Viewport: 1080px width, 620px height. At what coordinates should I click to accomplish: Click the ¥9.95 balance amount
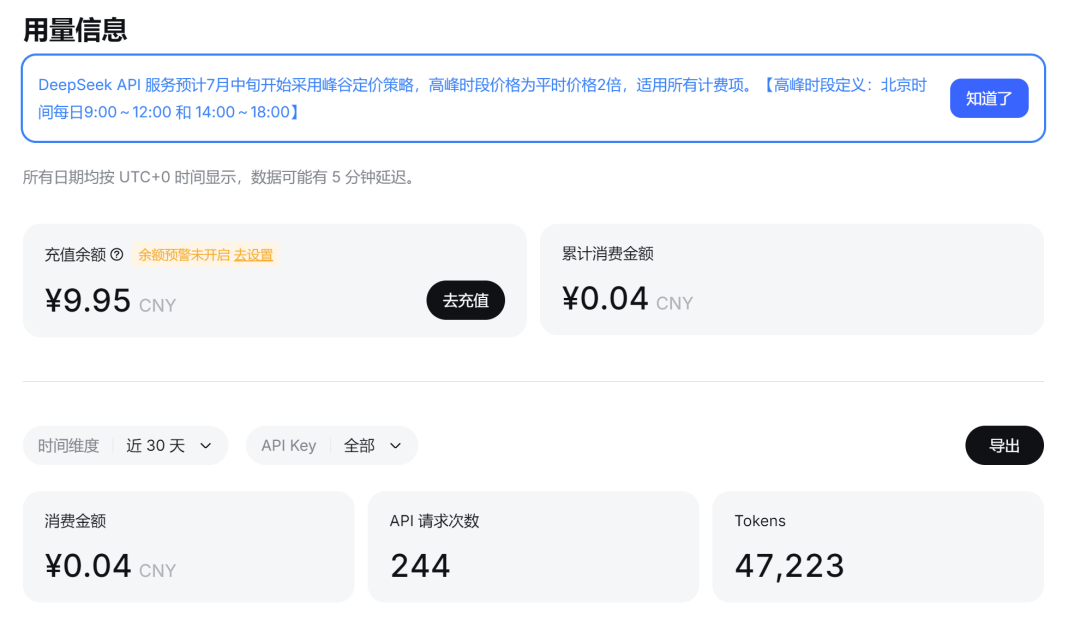click(87, 301)
